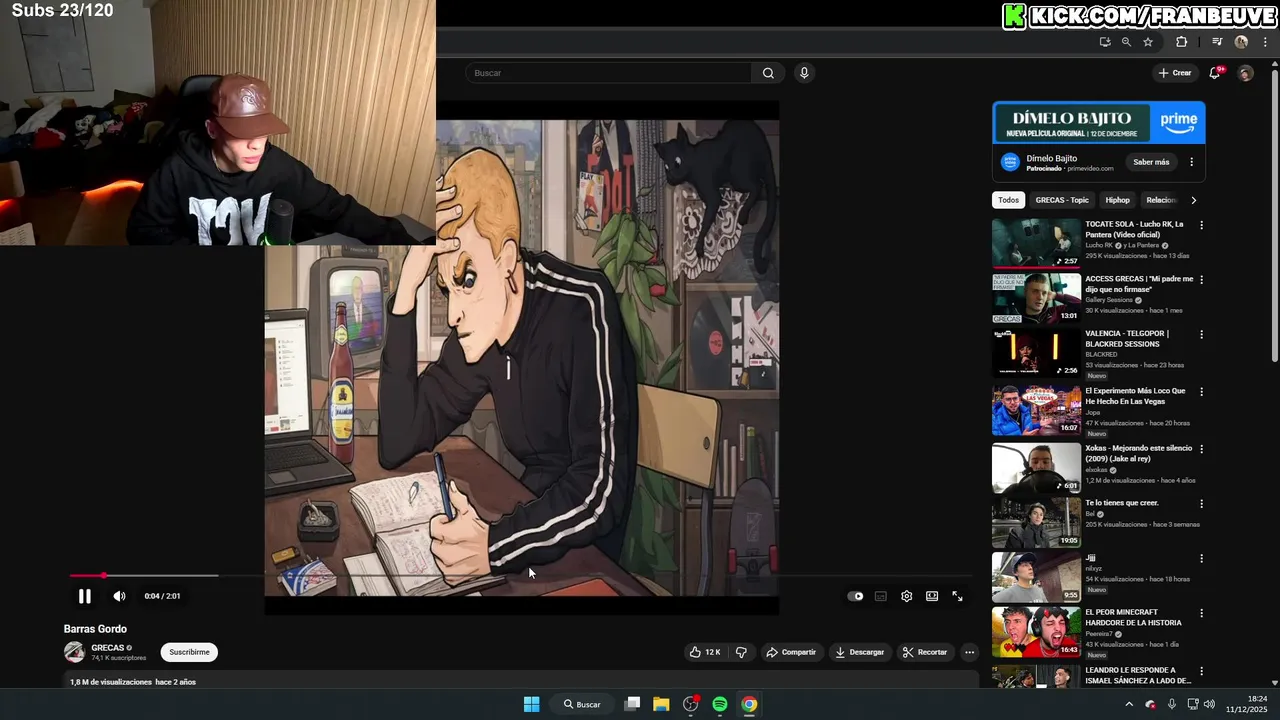1280x720 pixels.
Task: Open the Crear create button
Action: click(x=1175, y=73)
